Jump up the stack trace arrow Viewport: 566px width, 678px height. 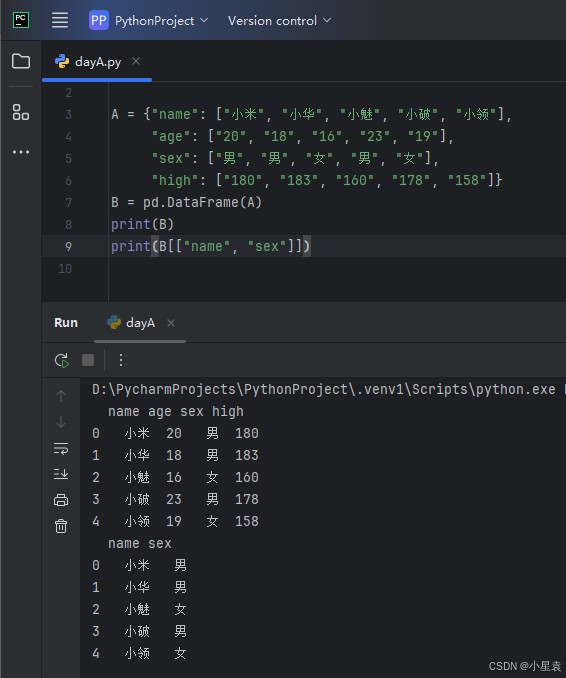pyautogui.click(x=61, y=396)
